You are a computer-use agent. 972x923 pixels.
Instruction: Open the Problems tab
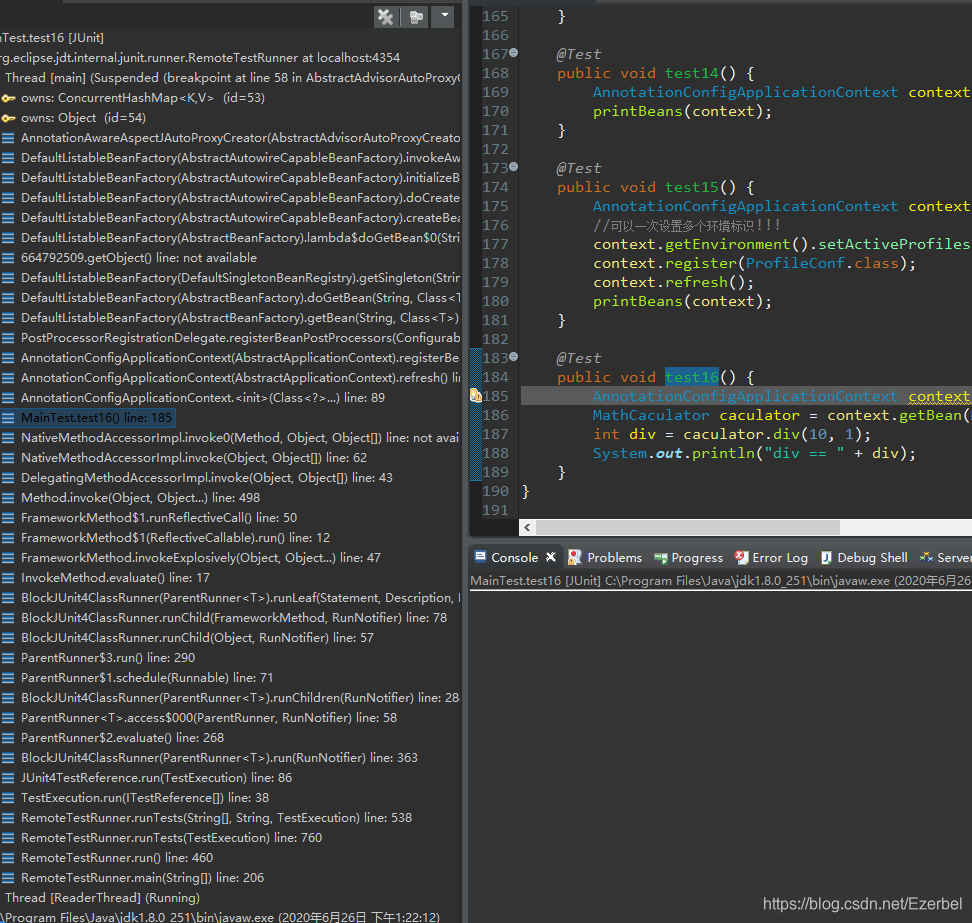(x=604, y=557)
